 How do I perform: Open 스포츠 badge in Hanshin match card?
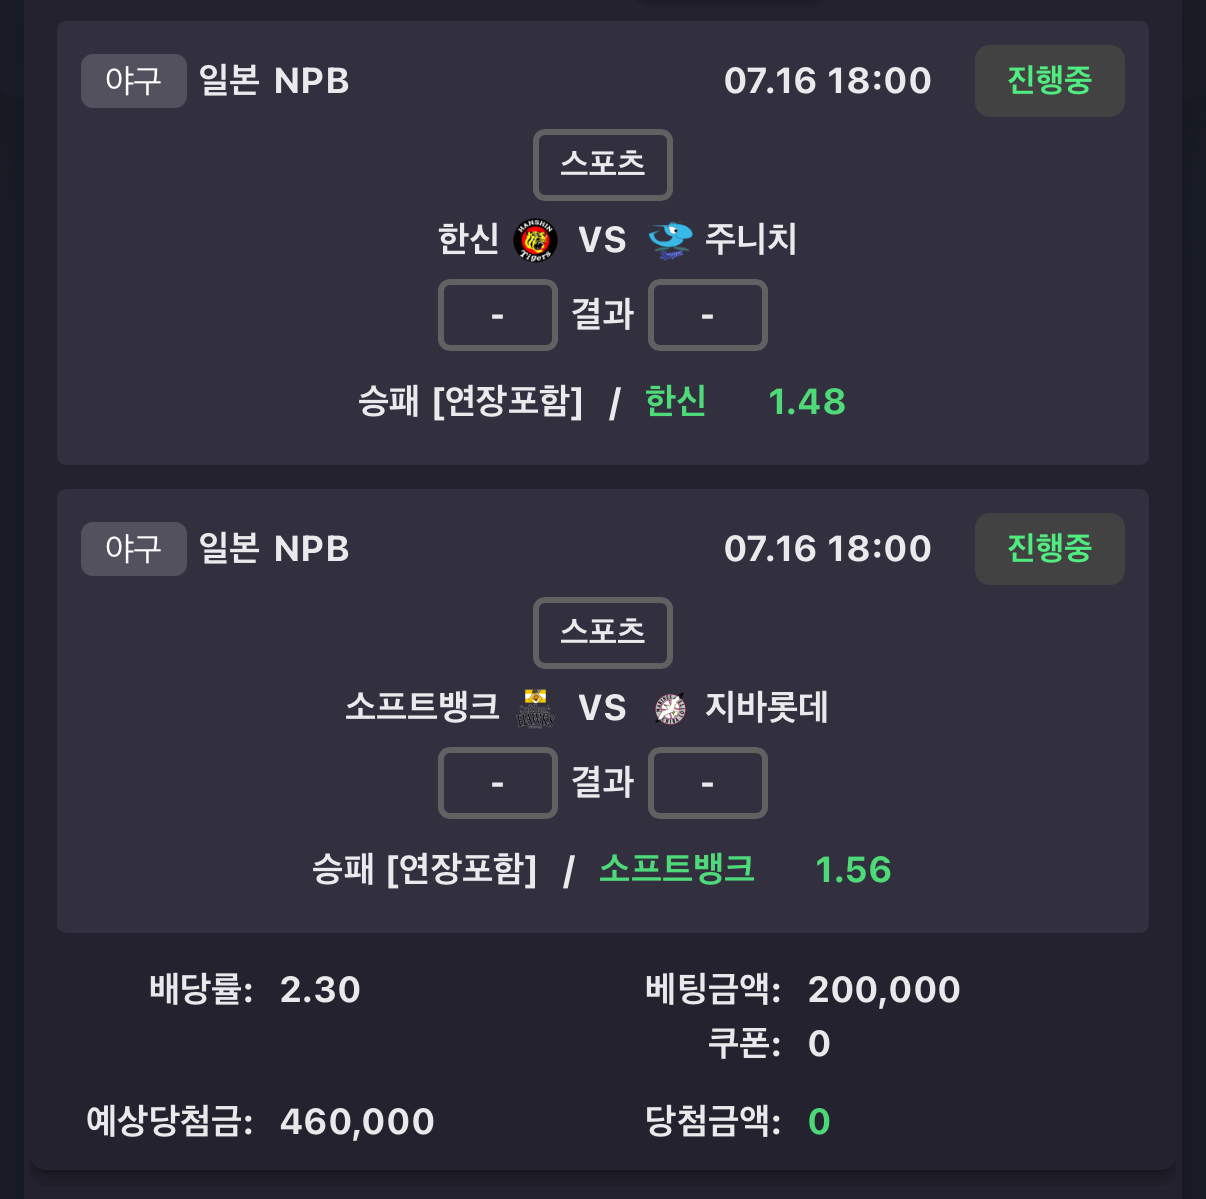point(603,165)
